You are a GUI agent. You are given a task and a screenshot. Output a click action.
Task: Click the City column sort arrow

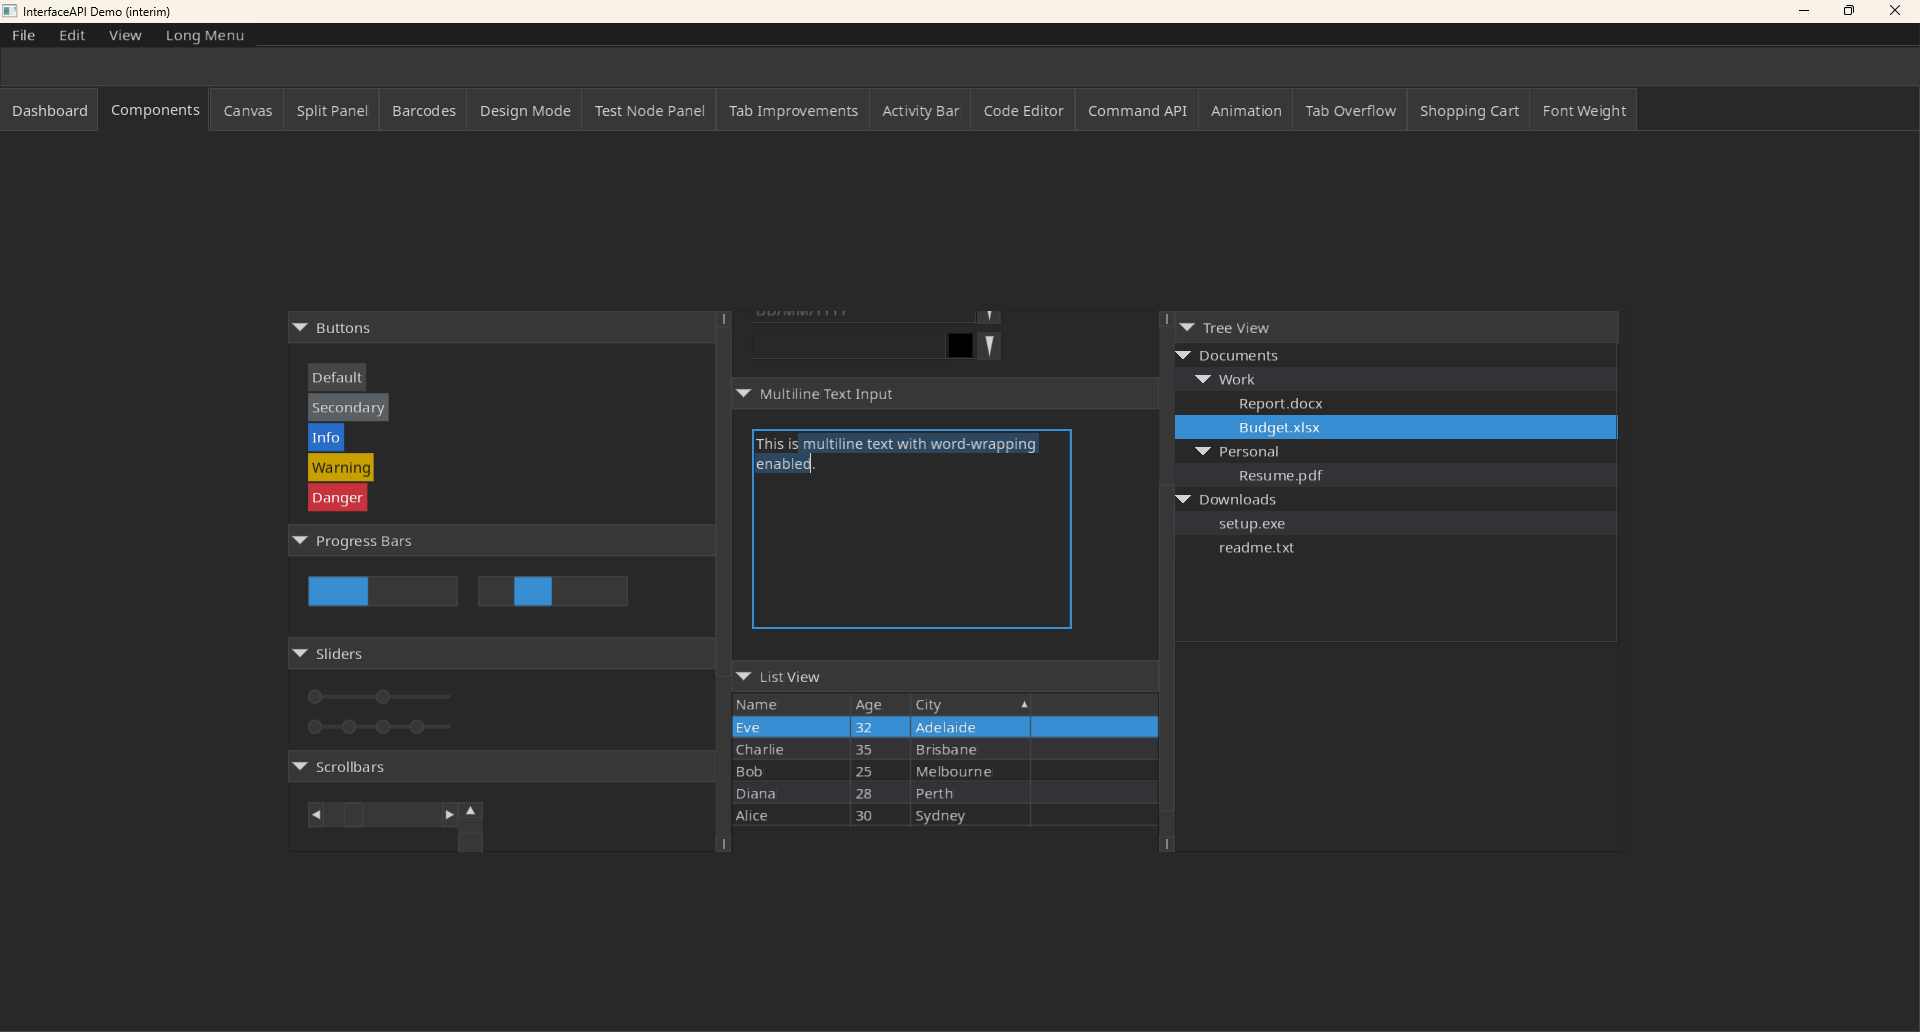click(1024, 705)
